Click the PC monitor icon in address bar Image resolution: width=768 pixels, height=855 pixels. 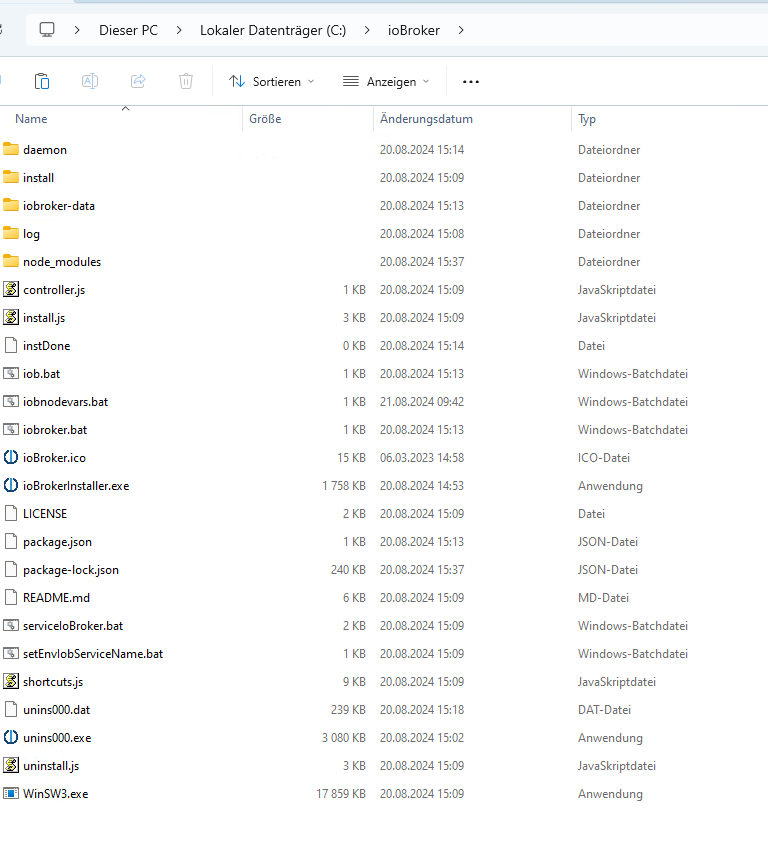point(47,30)
